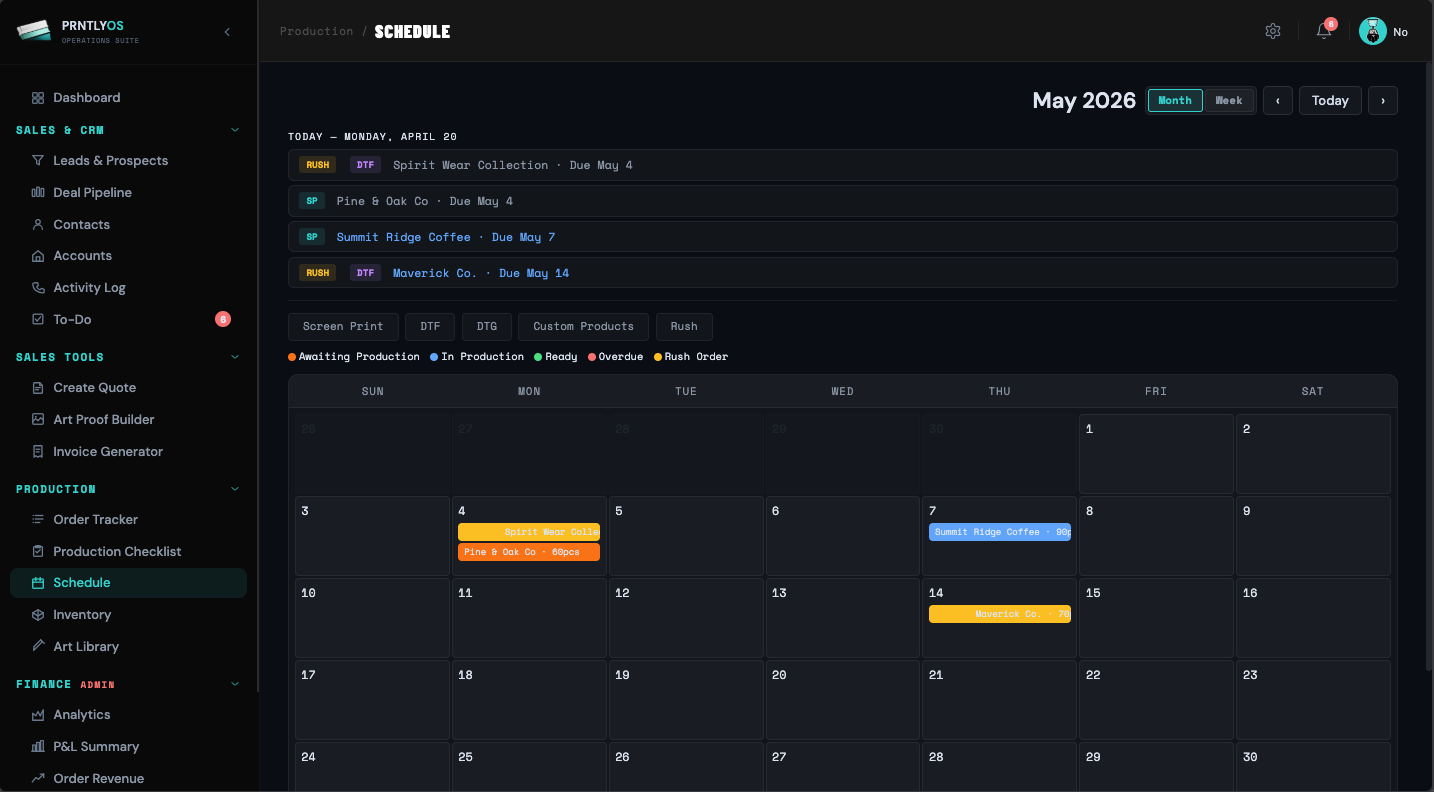Click the Activity Log phone icon
The height and width of the screenshot is (792, 1434).
click(38, 288)
